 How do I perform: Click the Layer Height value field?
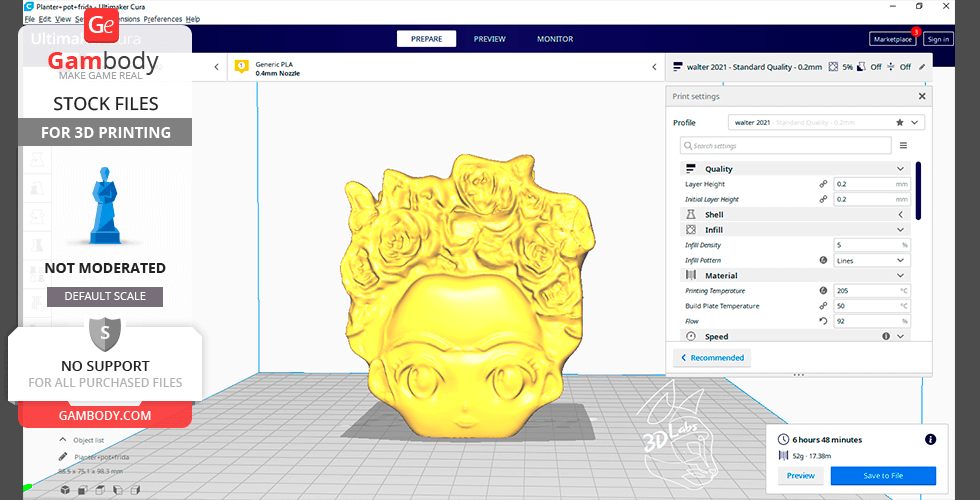[872, 184]
